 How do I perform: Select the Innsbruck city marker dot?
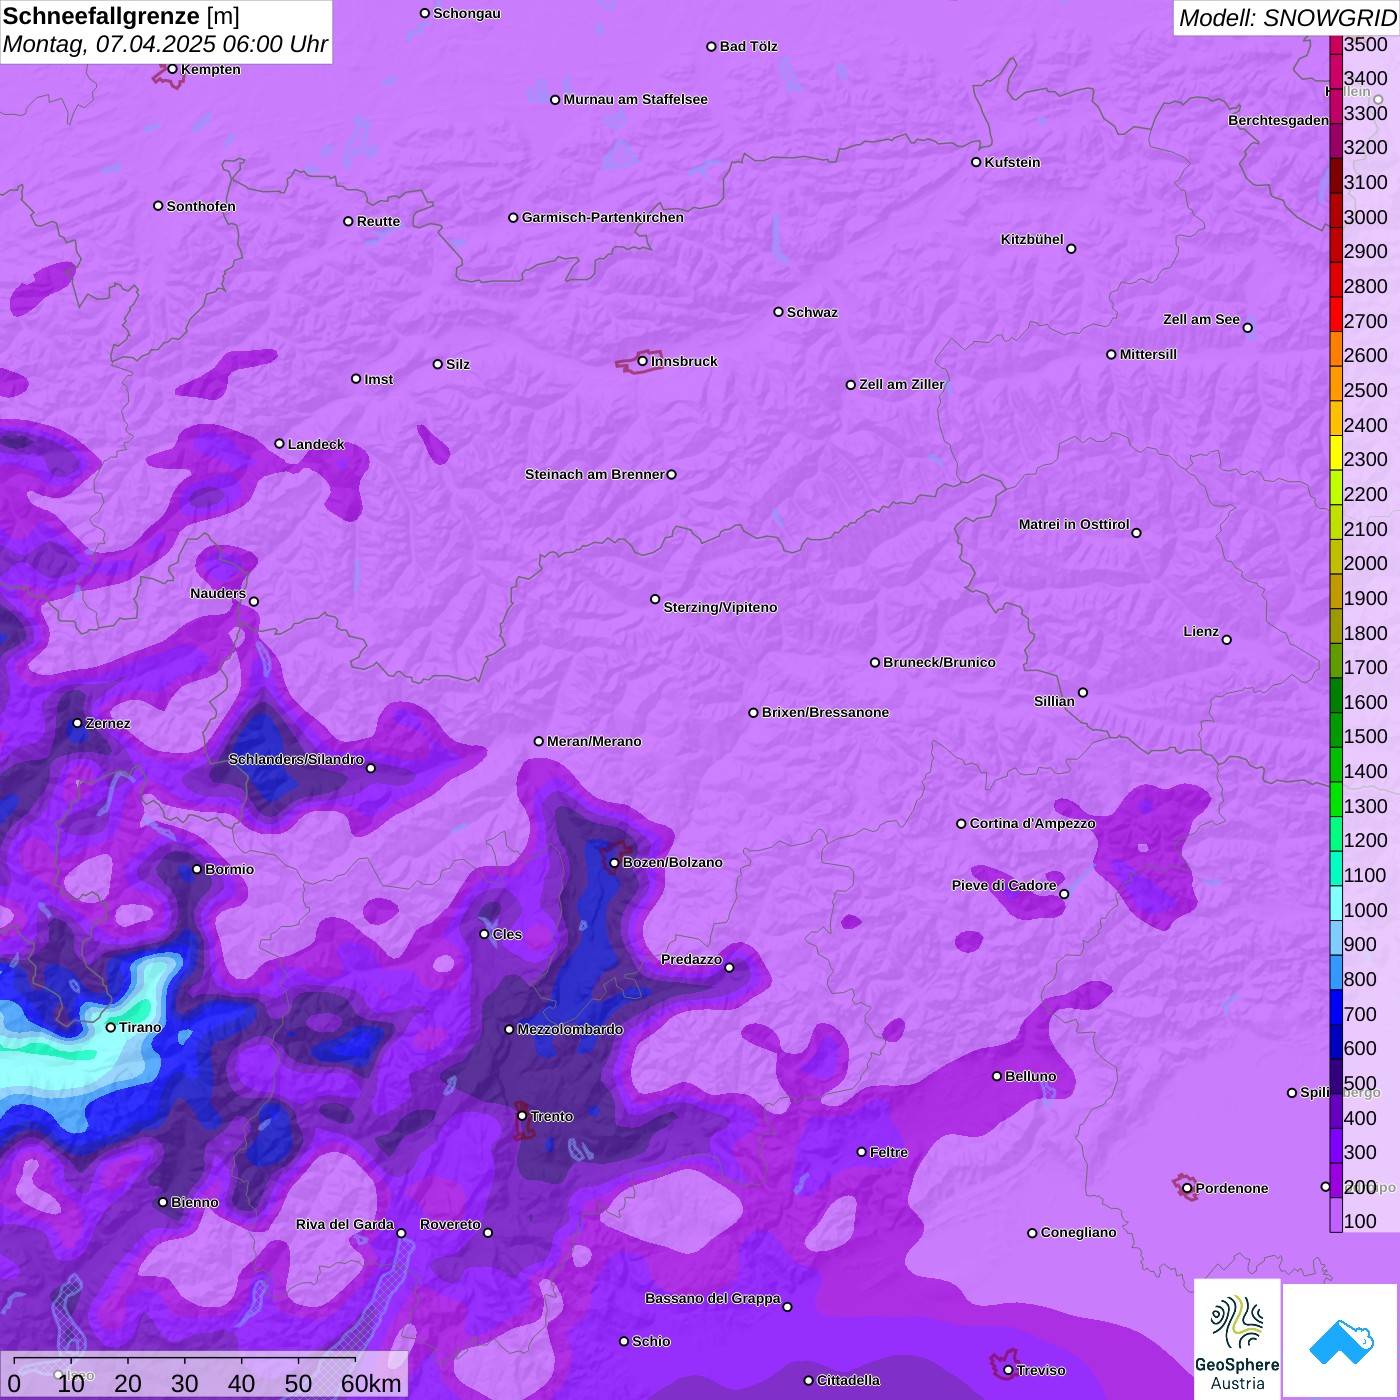642,361
